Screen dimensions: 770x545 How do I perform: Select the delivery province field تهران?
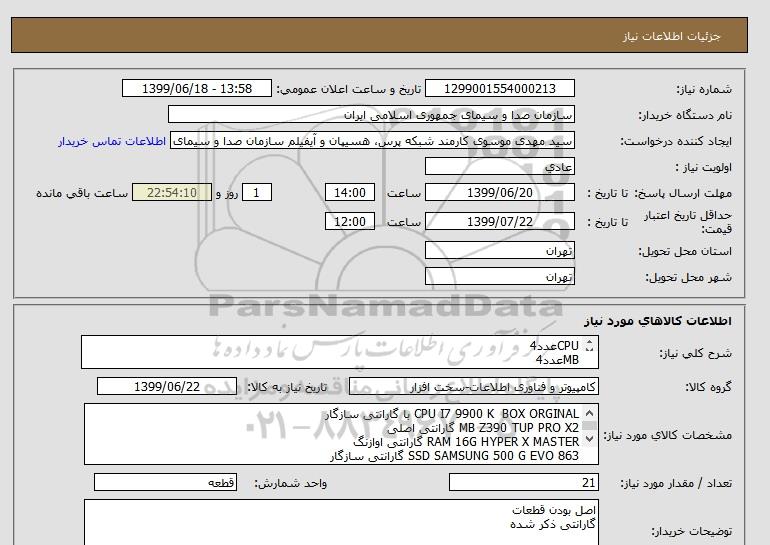click(500, 250)
